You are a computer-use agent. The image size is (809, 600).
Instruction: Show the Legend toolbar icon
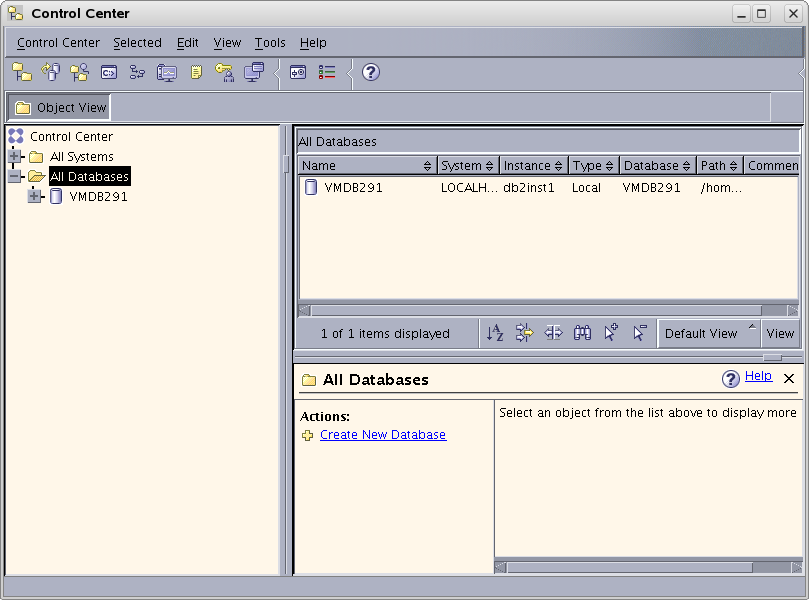coord(327,72)
